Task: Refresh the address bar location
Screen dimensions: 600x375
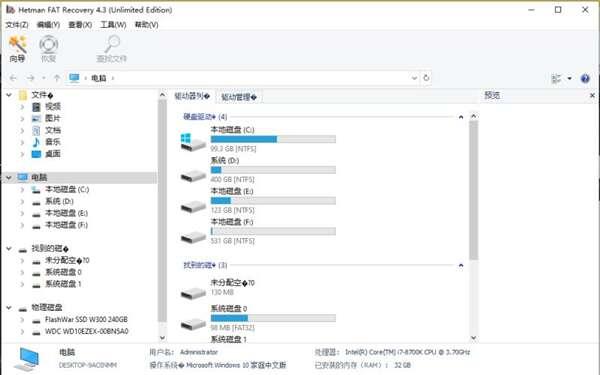Action: tap(426, 78)
